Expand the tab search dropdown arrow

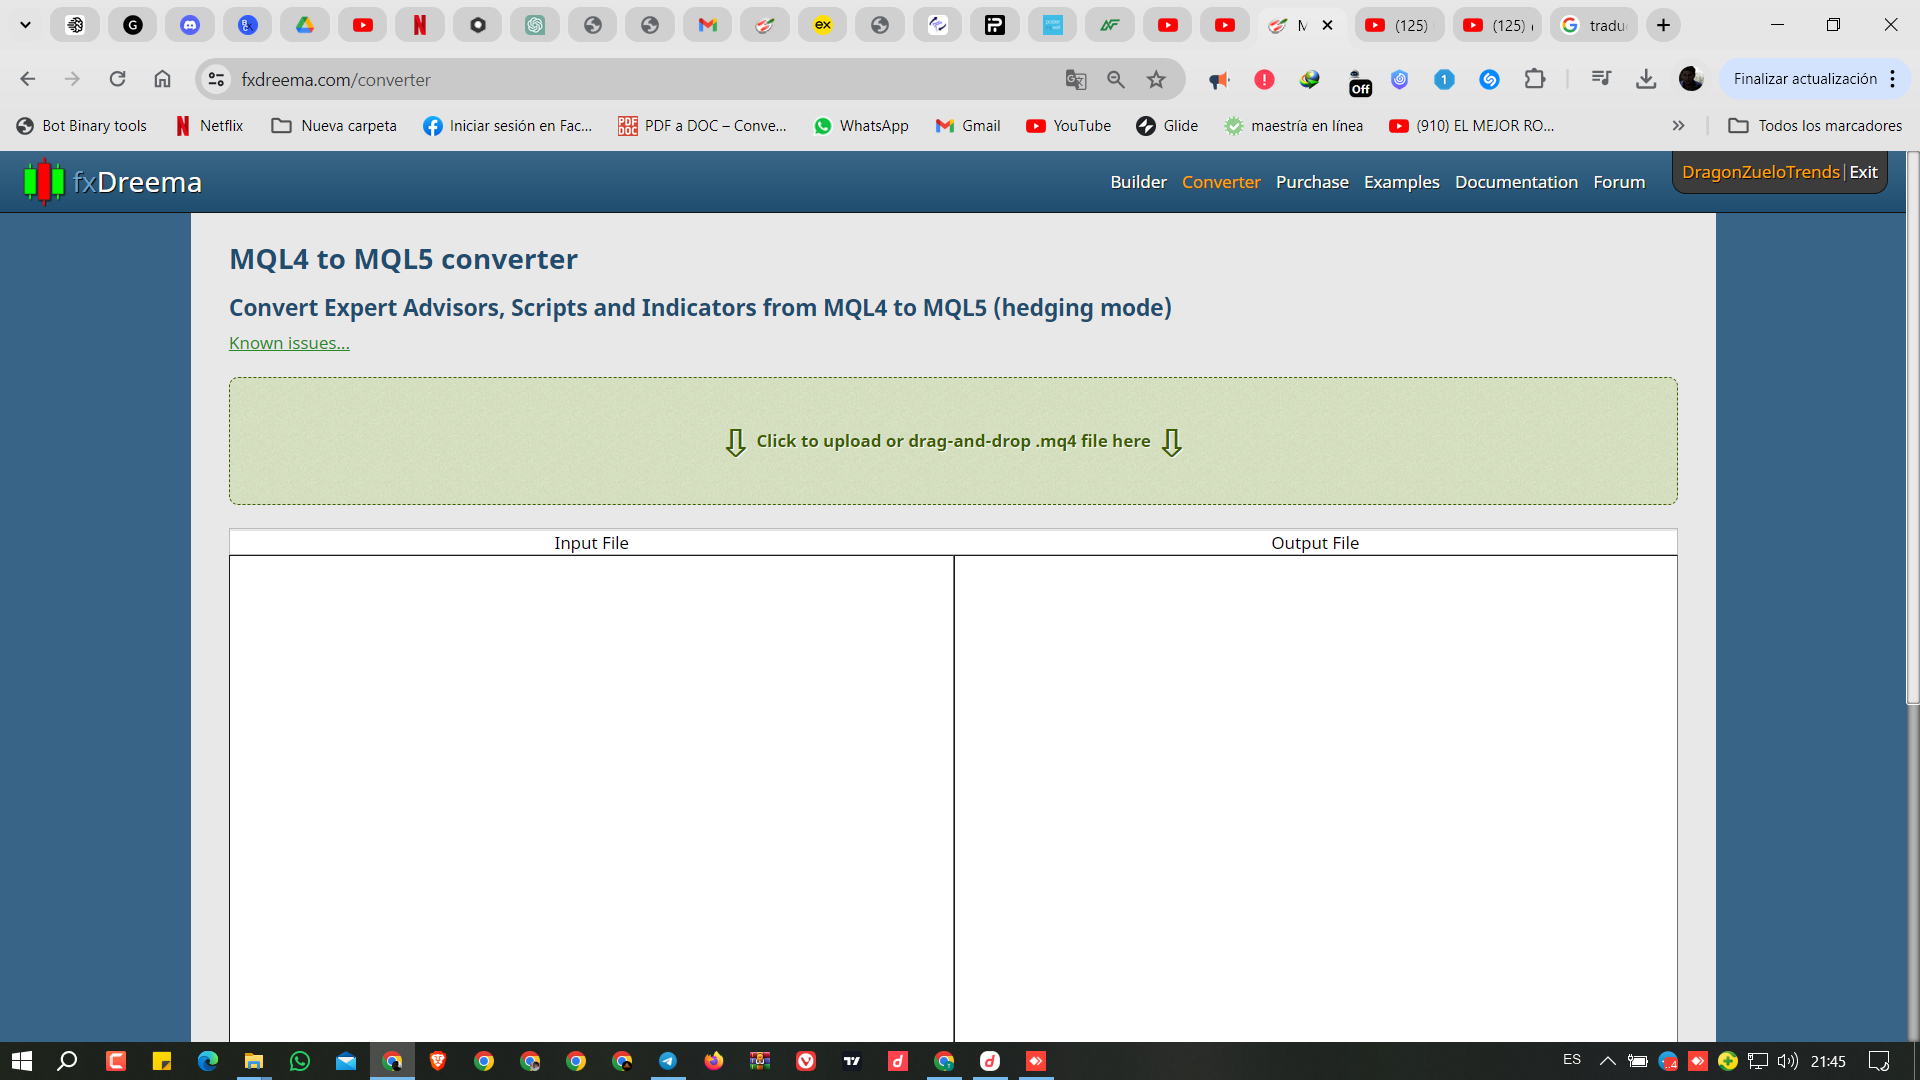[26, 25]
